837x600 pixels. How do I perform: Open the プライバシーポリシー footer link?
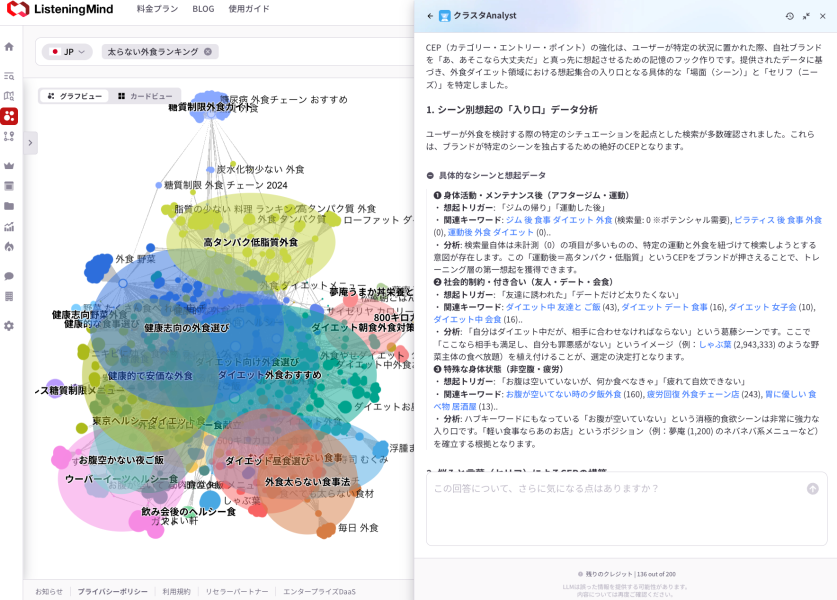pos(113,590)
